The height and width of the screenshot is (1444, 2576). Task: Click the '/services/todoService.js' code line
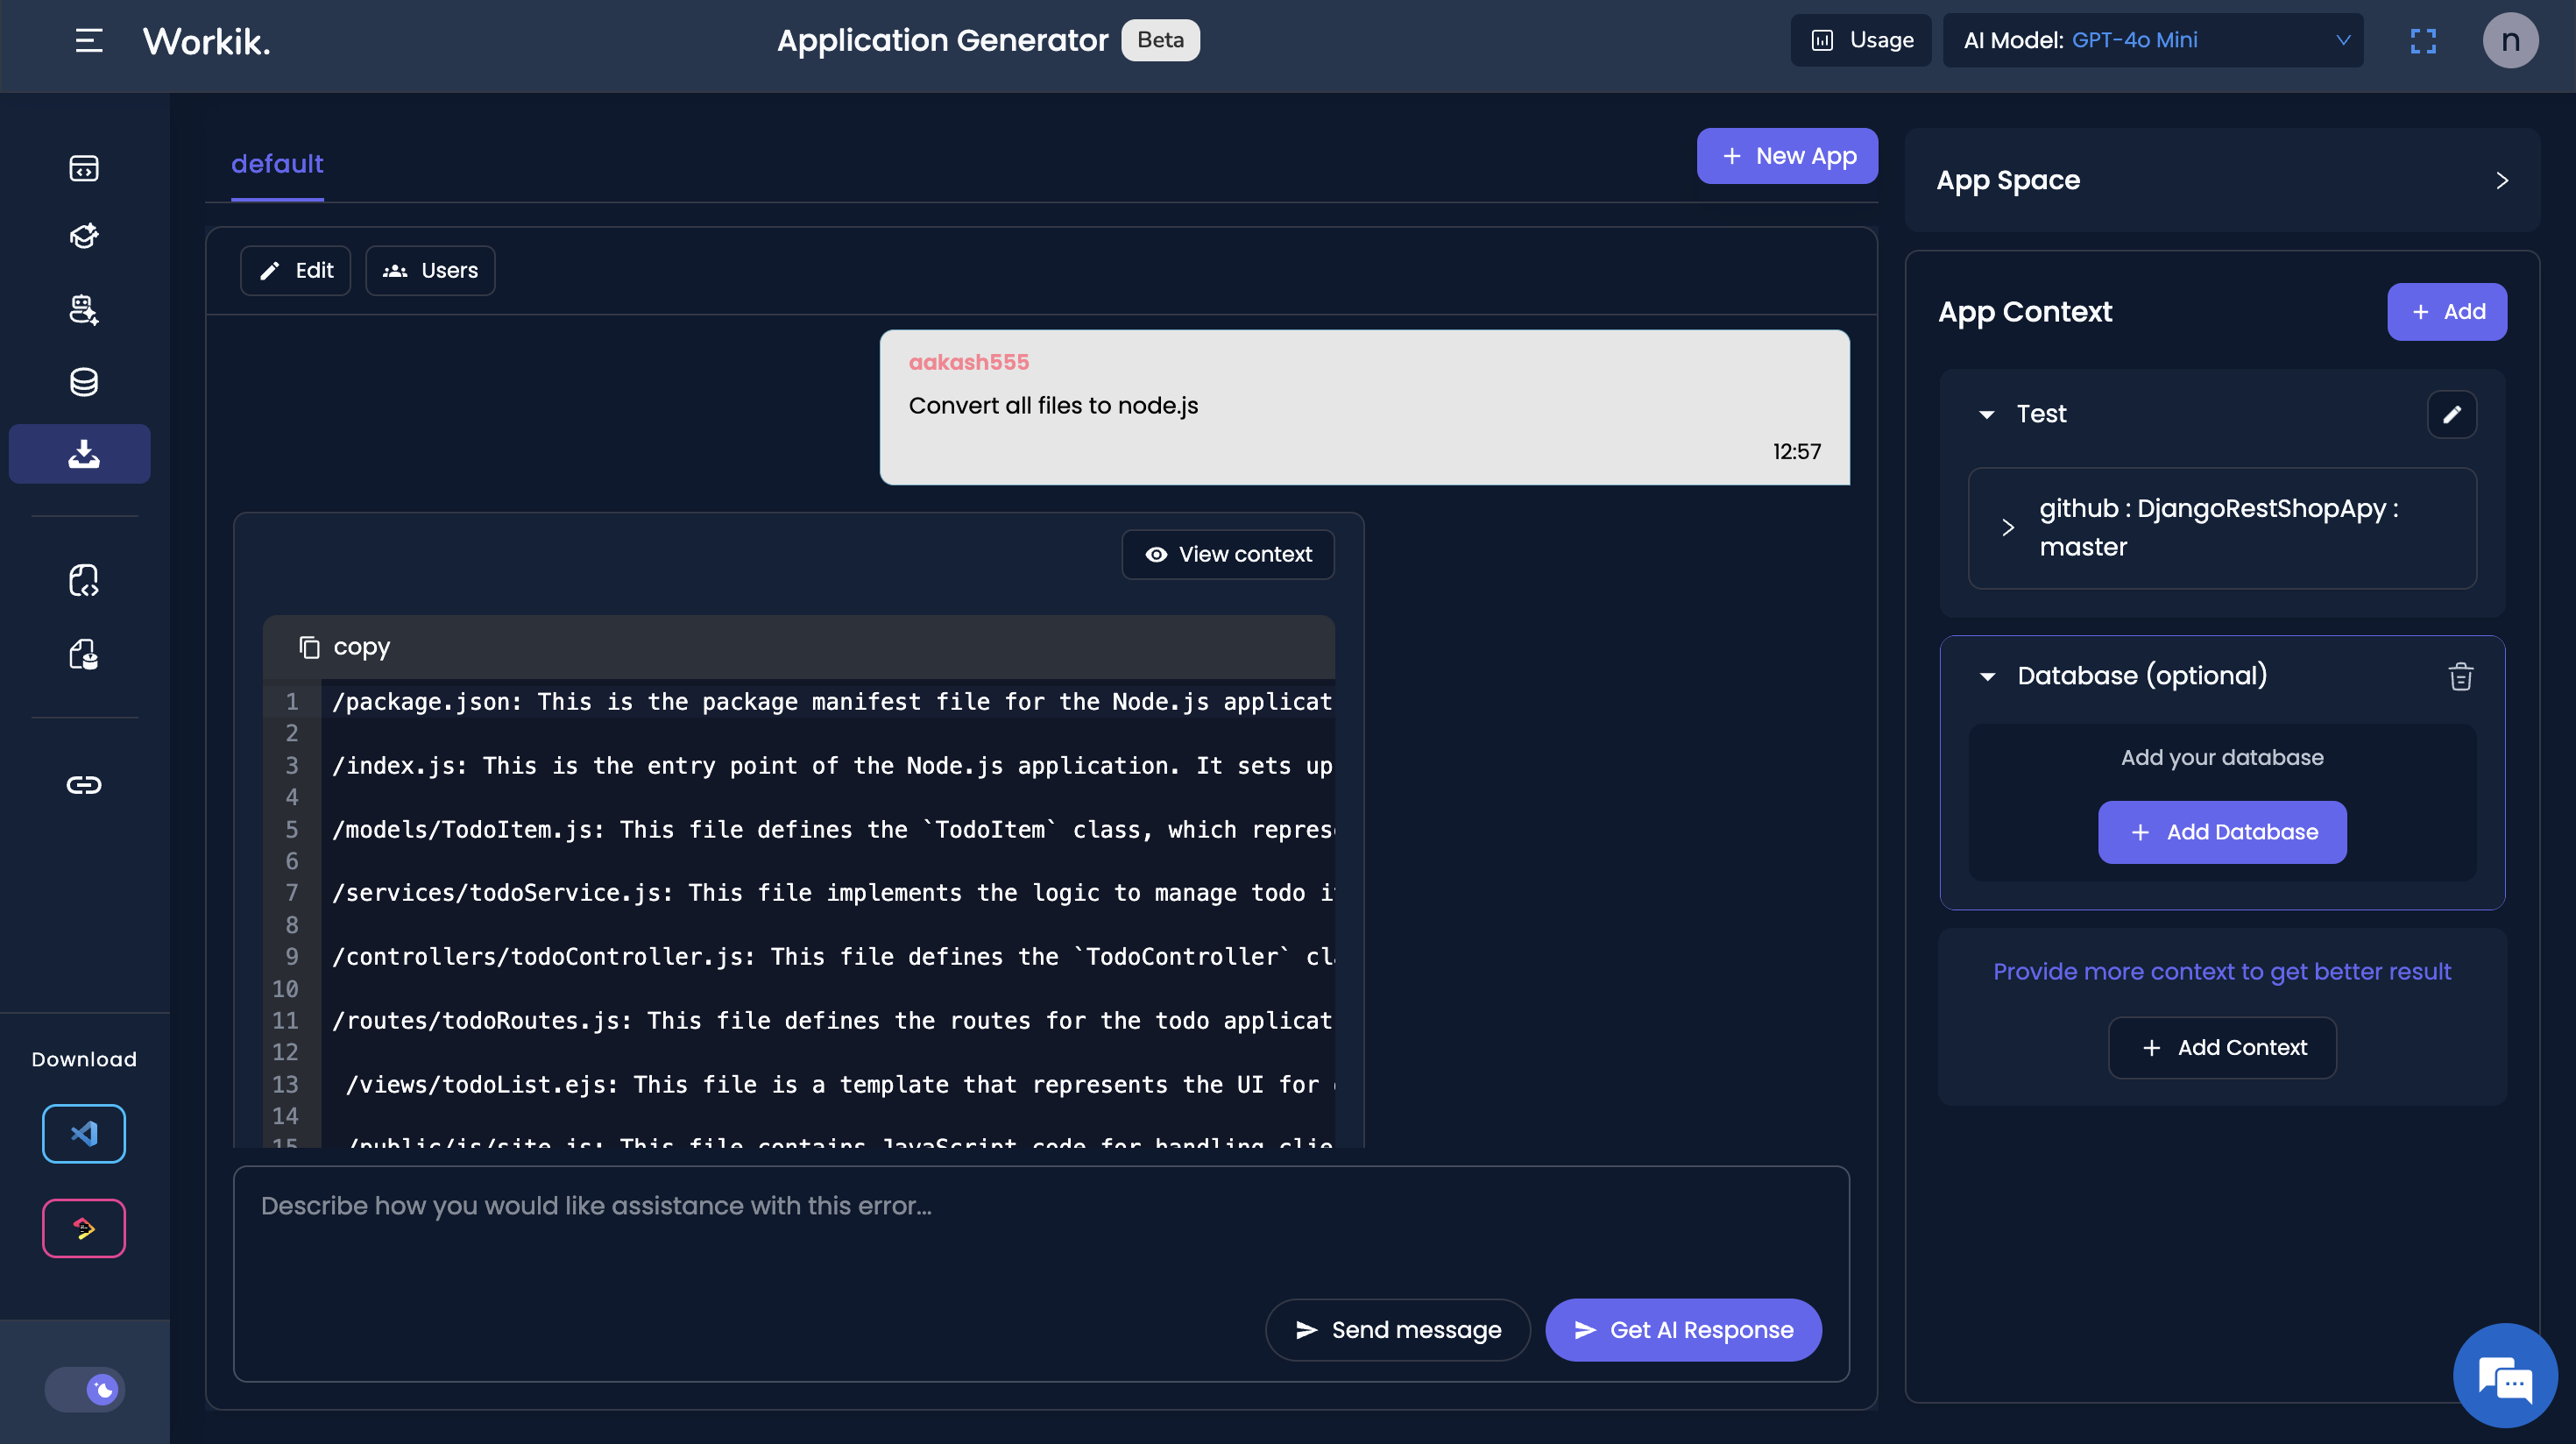tap(832, 893)
